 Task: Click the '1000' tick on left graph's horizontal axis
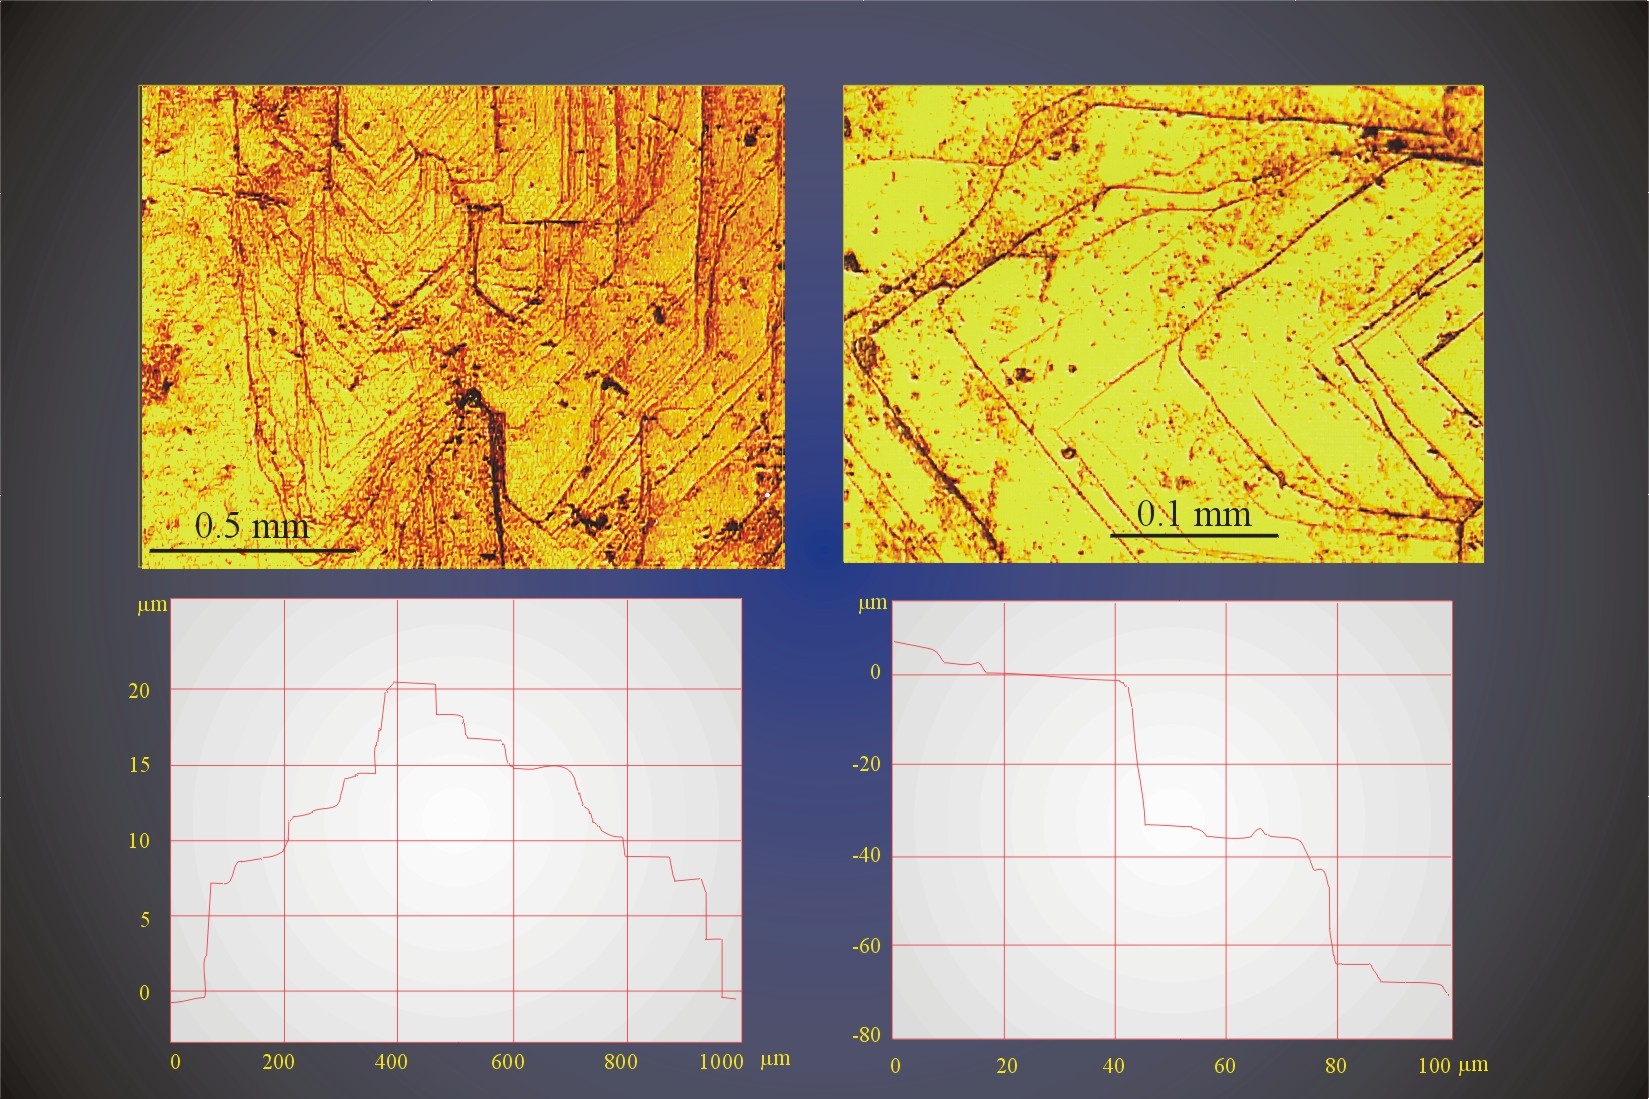coord(721,1062)
